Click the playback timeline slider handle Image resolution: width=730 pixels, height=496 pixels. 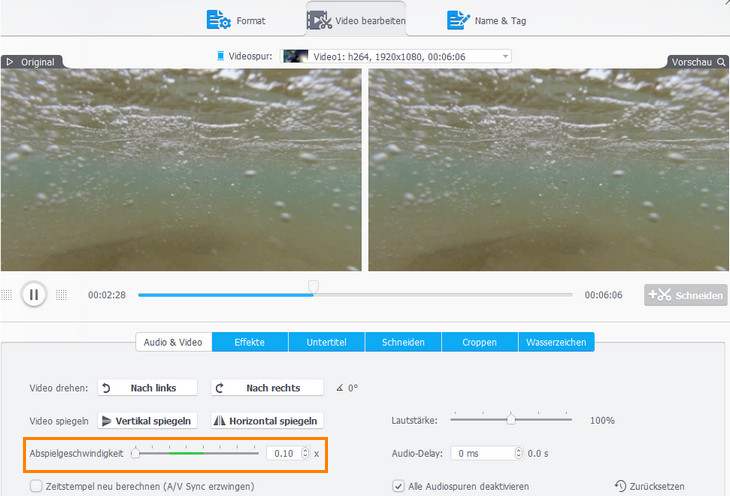(x=313, y=287)
